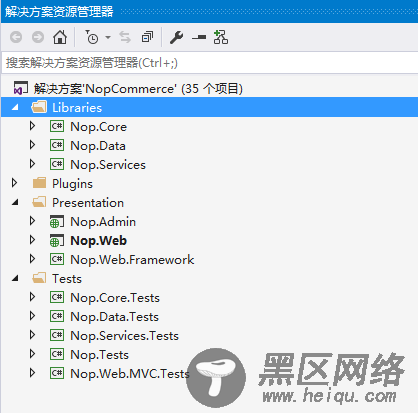The image size is (418, 413).
Task: Select the Nop.Core.Tests project
Action: pos(115,298)
